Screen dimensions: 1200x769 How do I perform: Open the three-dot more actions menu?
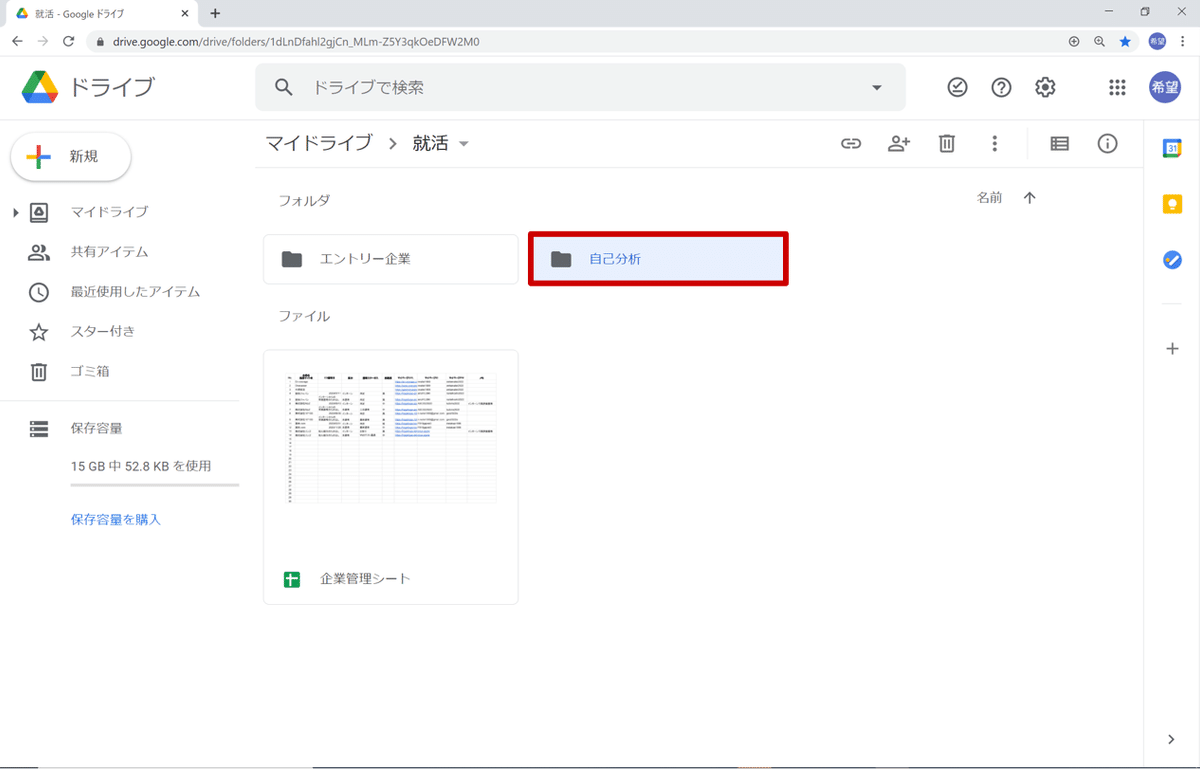(994, 143)
